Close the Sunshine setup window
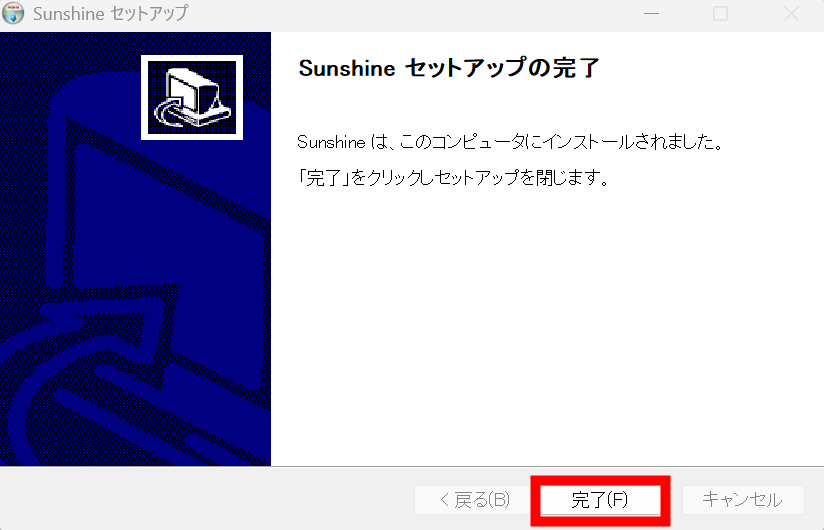The height and width of the screenshot is (530, 824). 791,14
